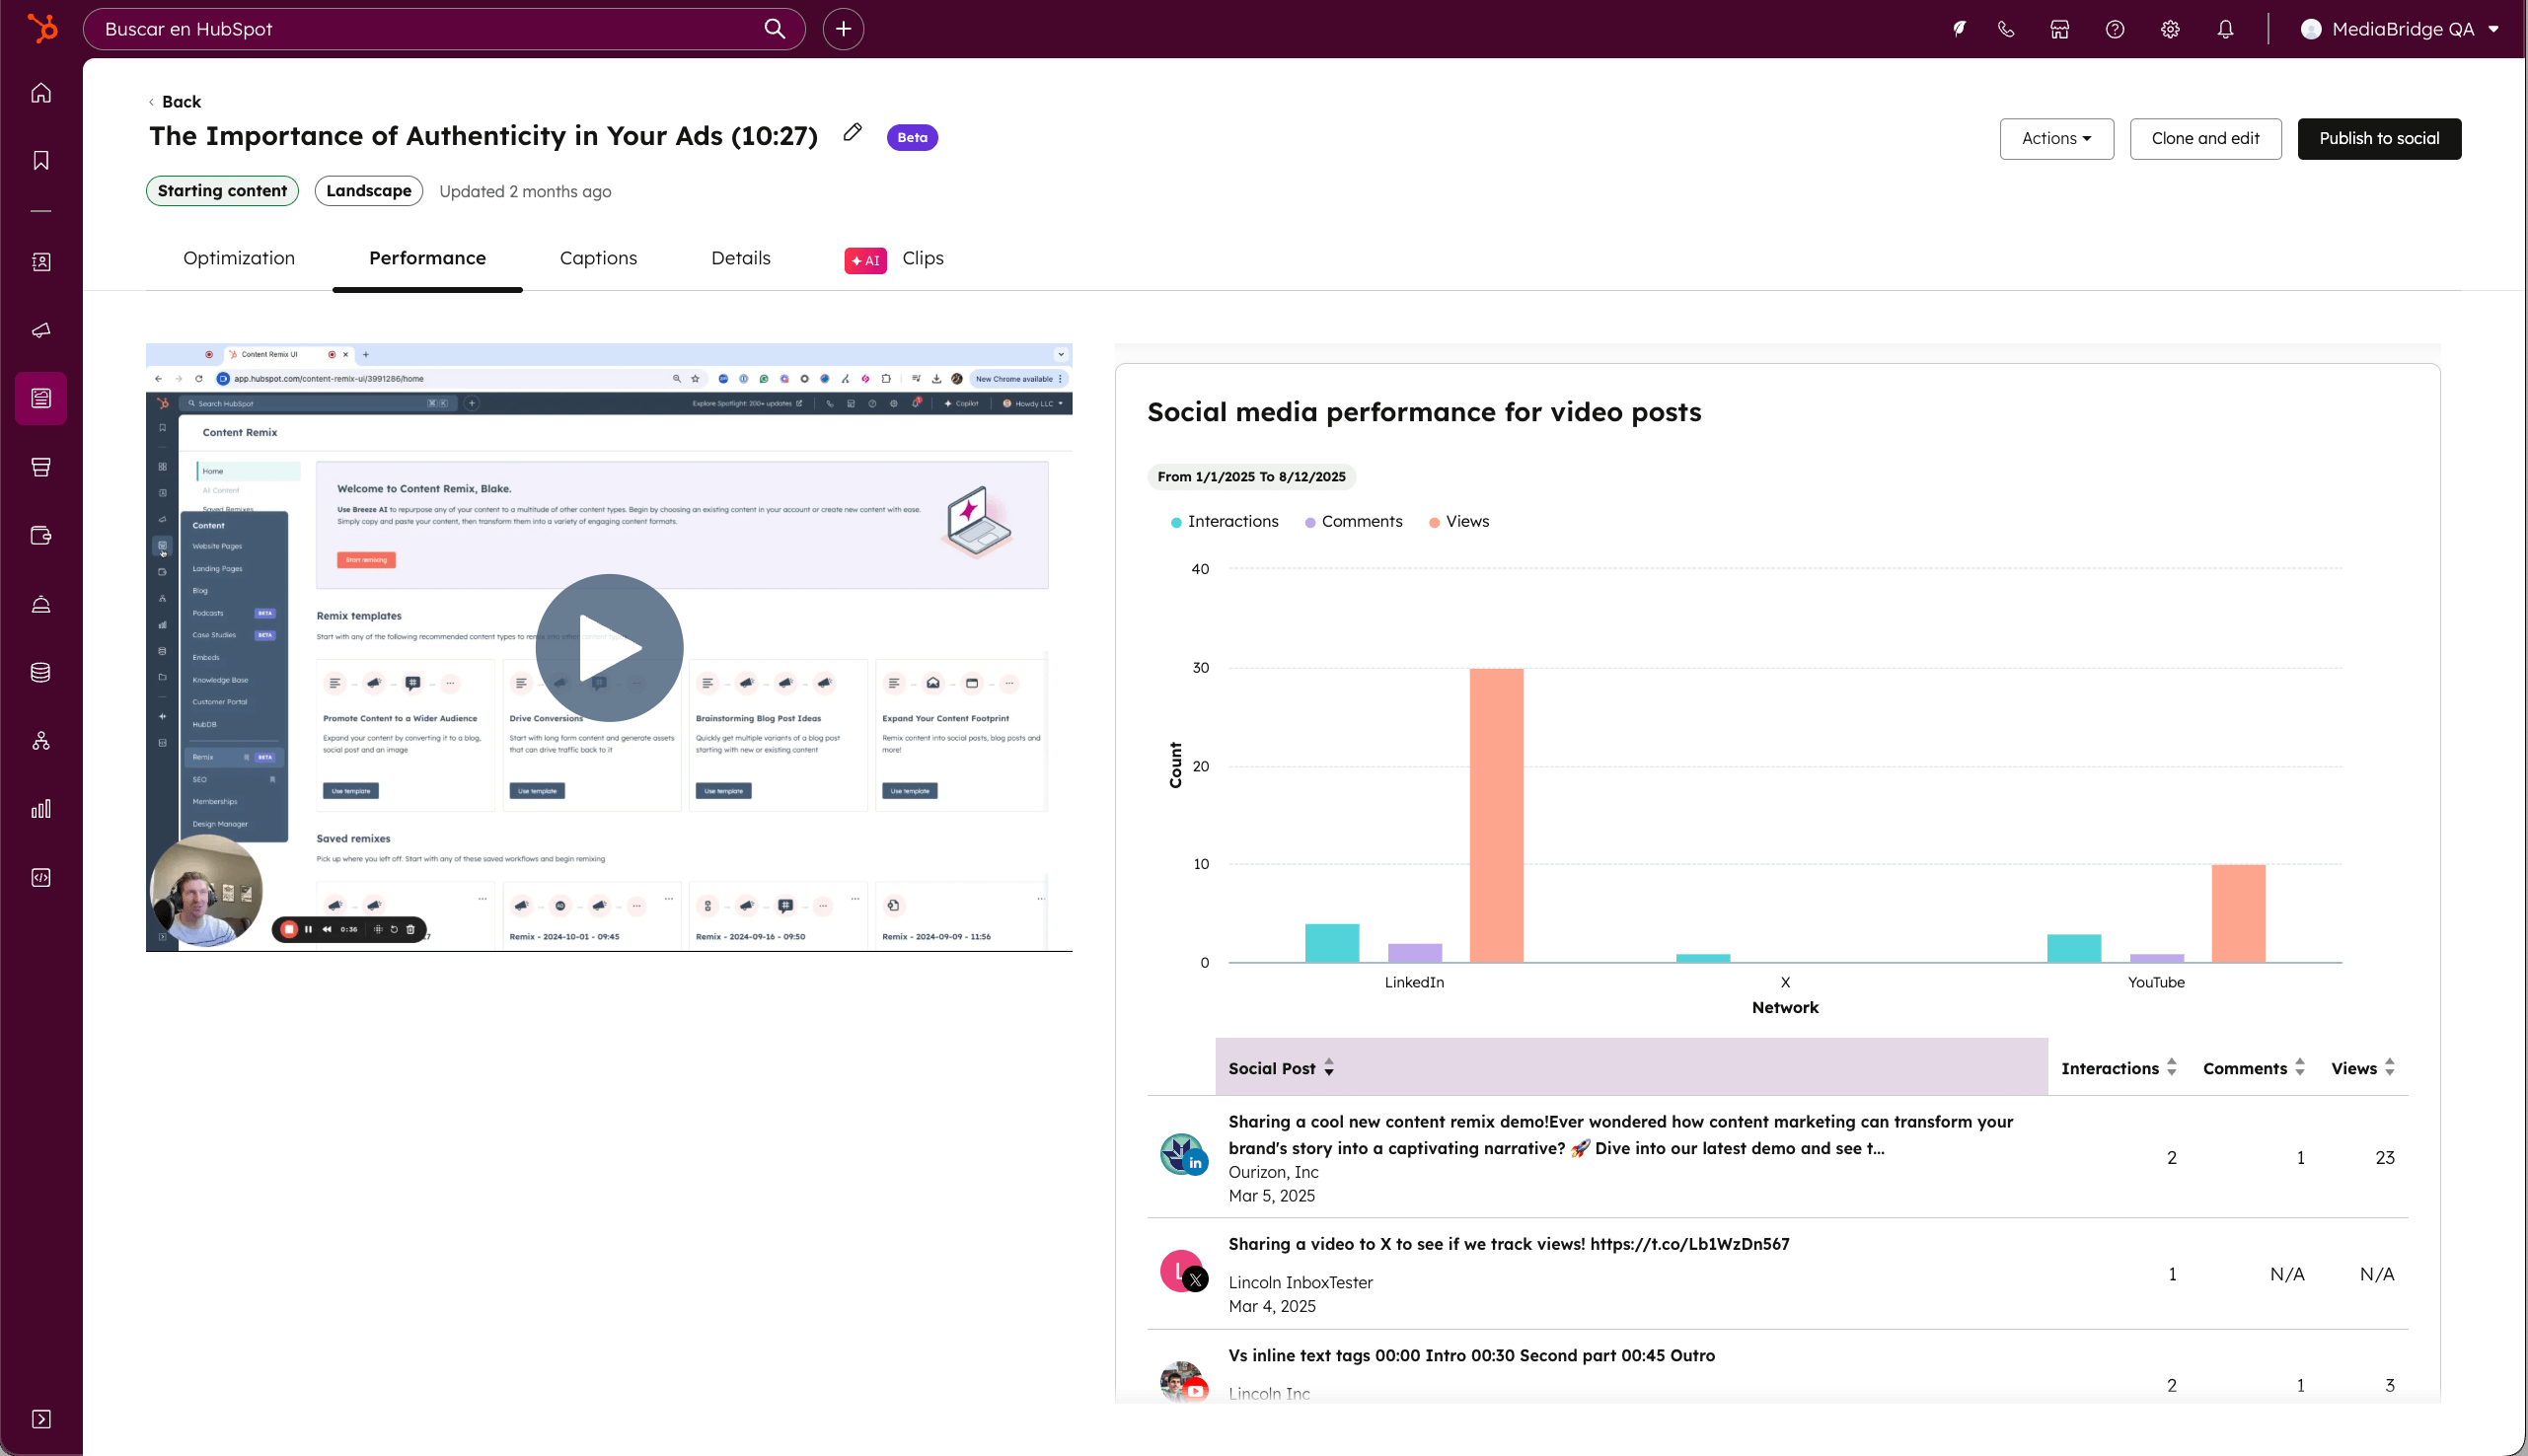Open the Actions dropdown

(2056, 139)
